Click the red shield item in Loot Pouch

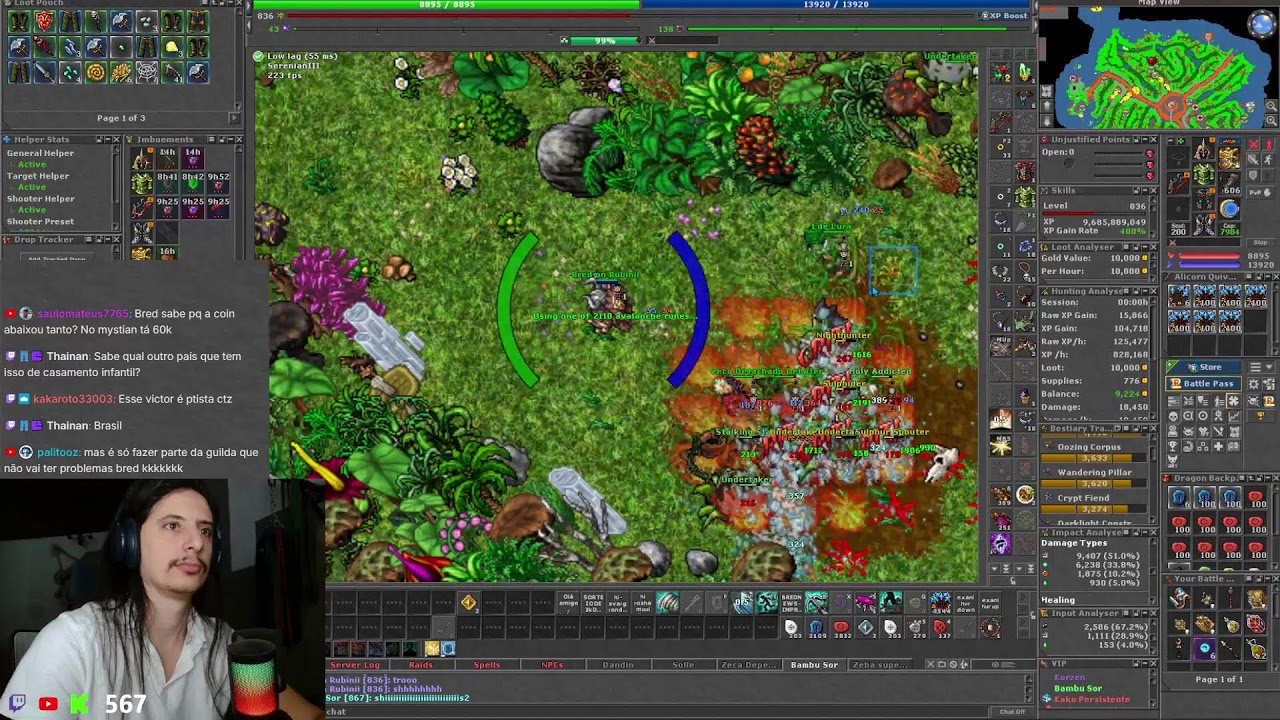point(45,21)
